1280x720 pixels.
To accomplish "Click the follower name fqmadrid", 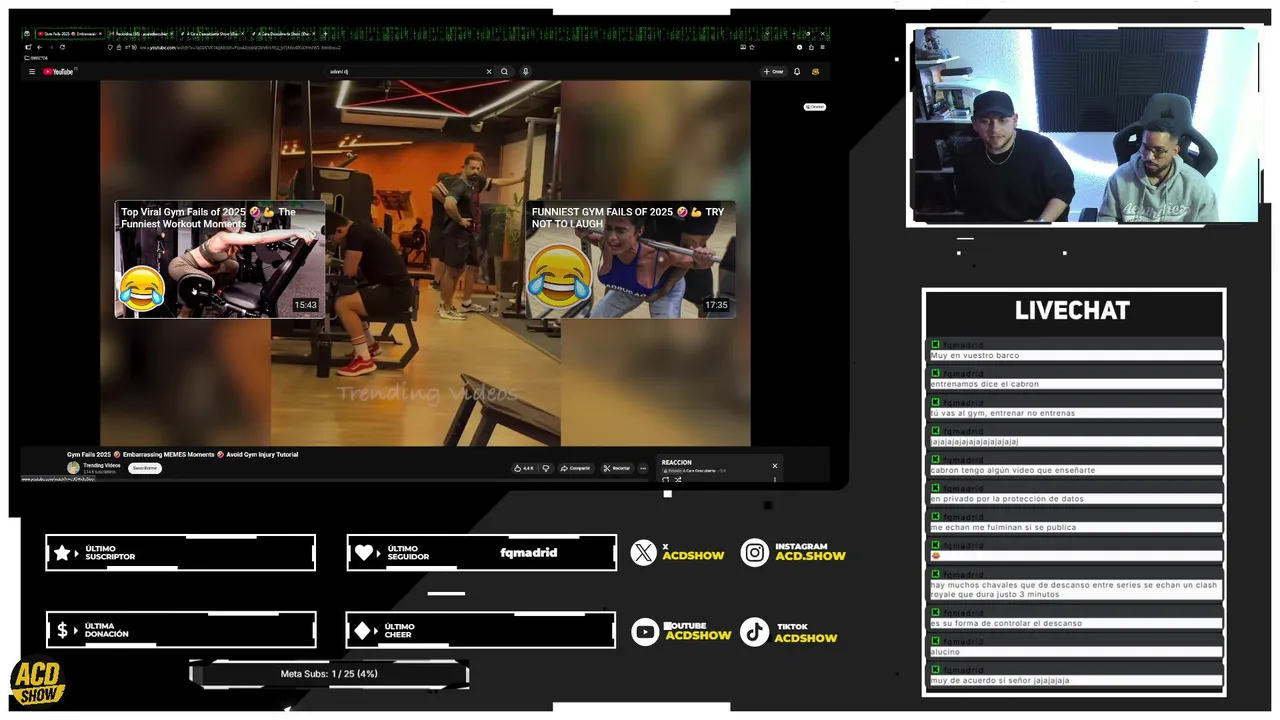I will pyautogui.click(x=529, y=552).
